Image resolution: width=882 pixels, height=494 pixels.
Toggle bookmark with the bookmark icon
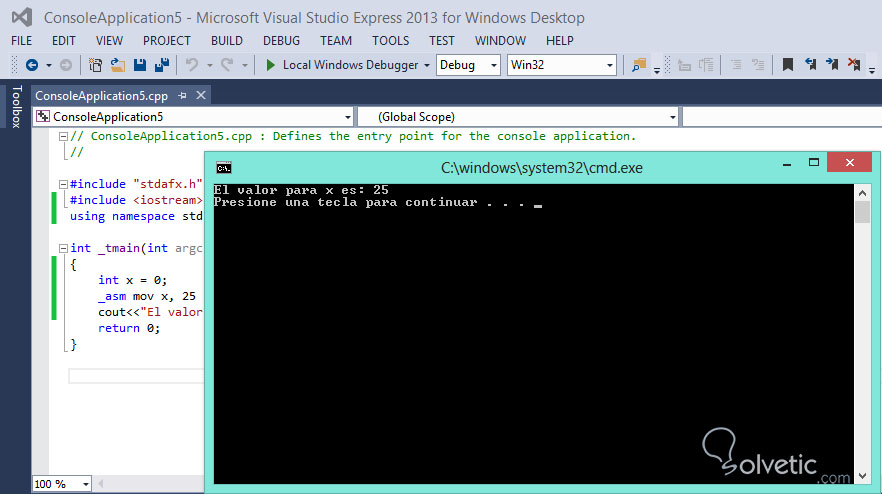(788, 65)
